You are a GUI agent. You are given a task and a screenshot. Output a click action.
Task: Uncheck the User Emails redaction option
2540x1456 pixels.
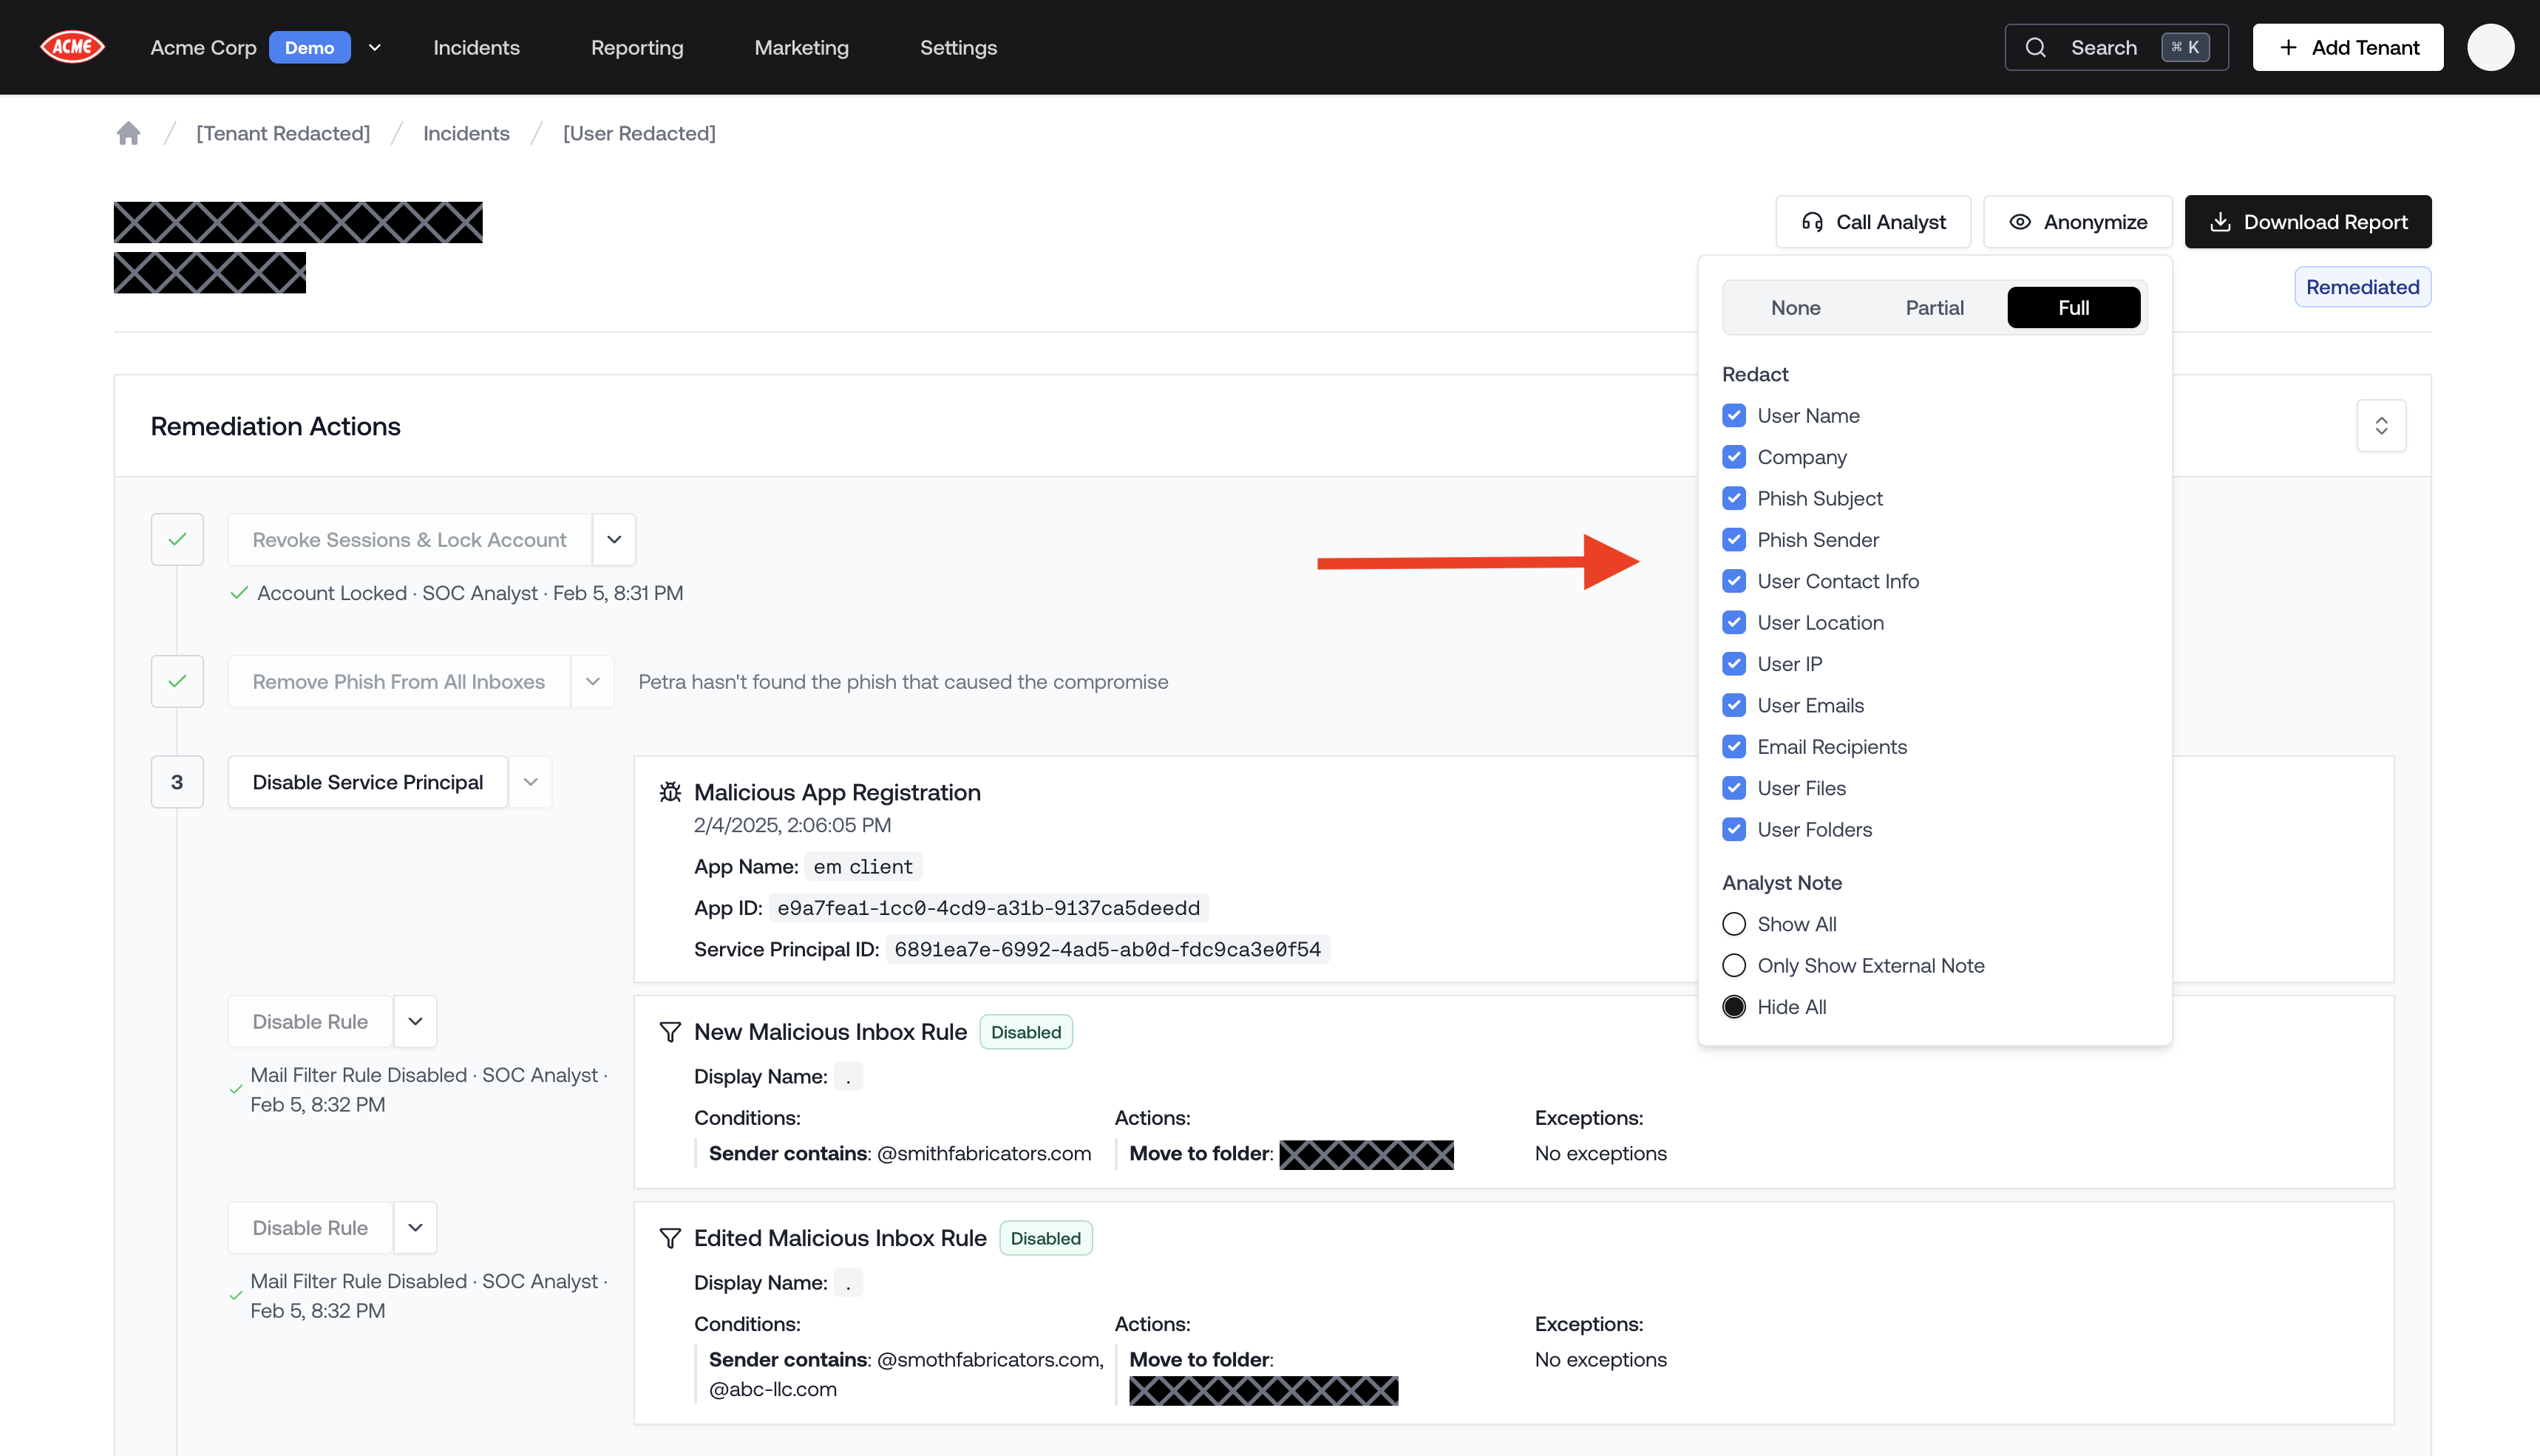pos(1734,705)
